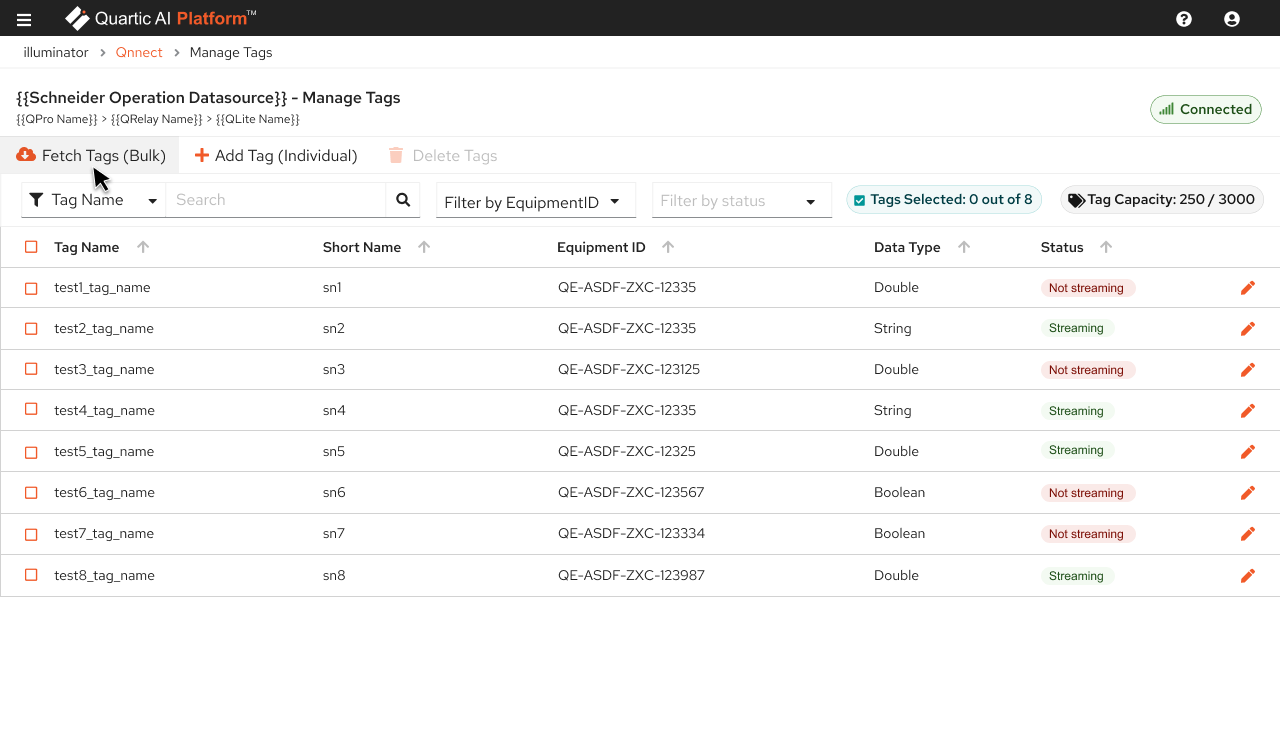The image size is (1280, 740).
Task: Edit test7_tag_name with pencil icon
Action: click(1248, 534)
